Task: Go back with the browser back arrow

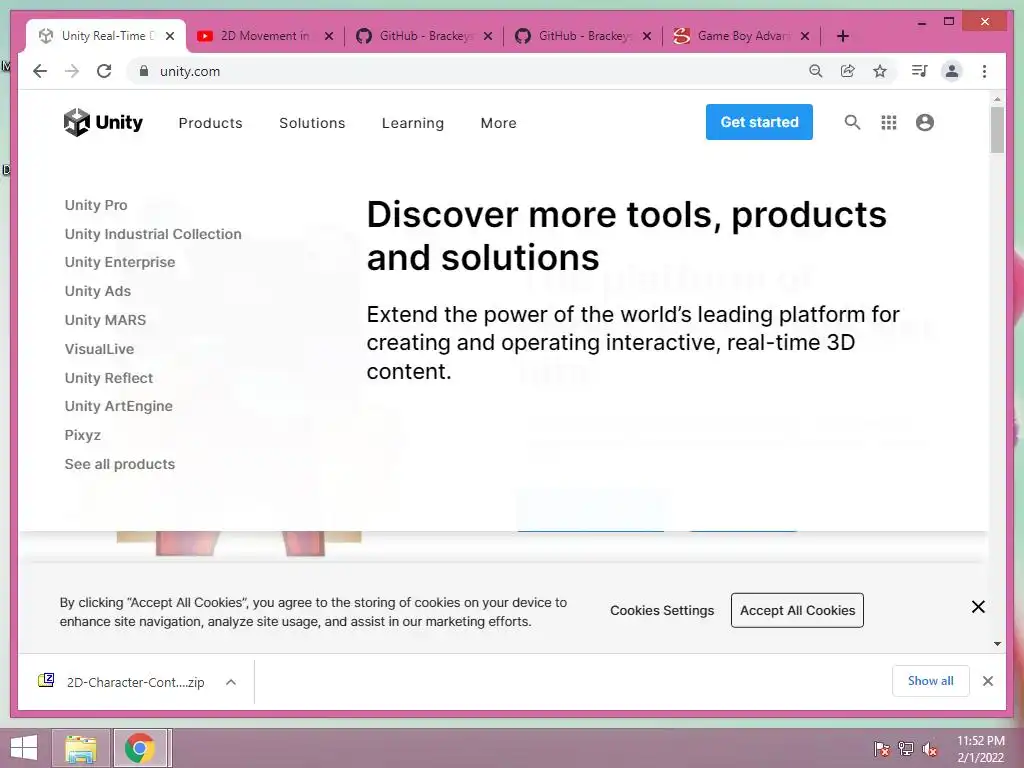Action: point(40,71)
